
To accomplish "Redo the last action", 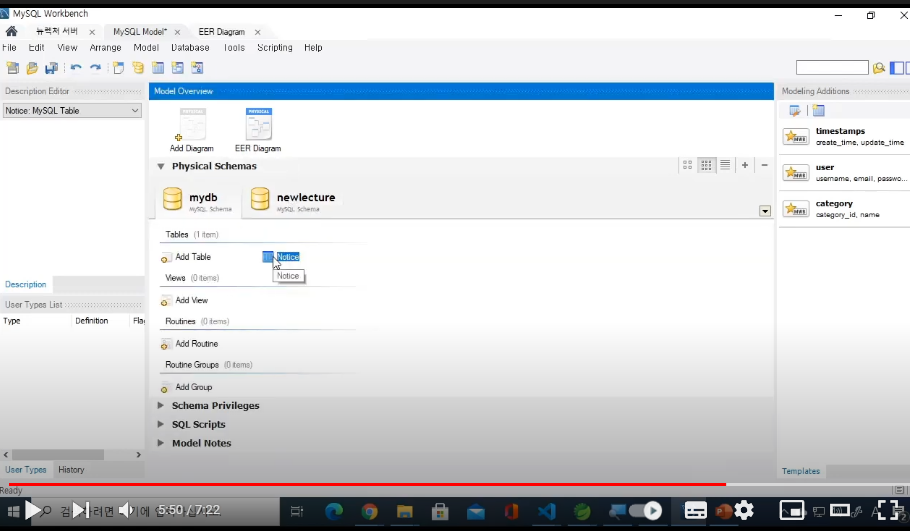I will (x=95, y=68).
